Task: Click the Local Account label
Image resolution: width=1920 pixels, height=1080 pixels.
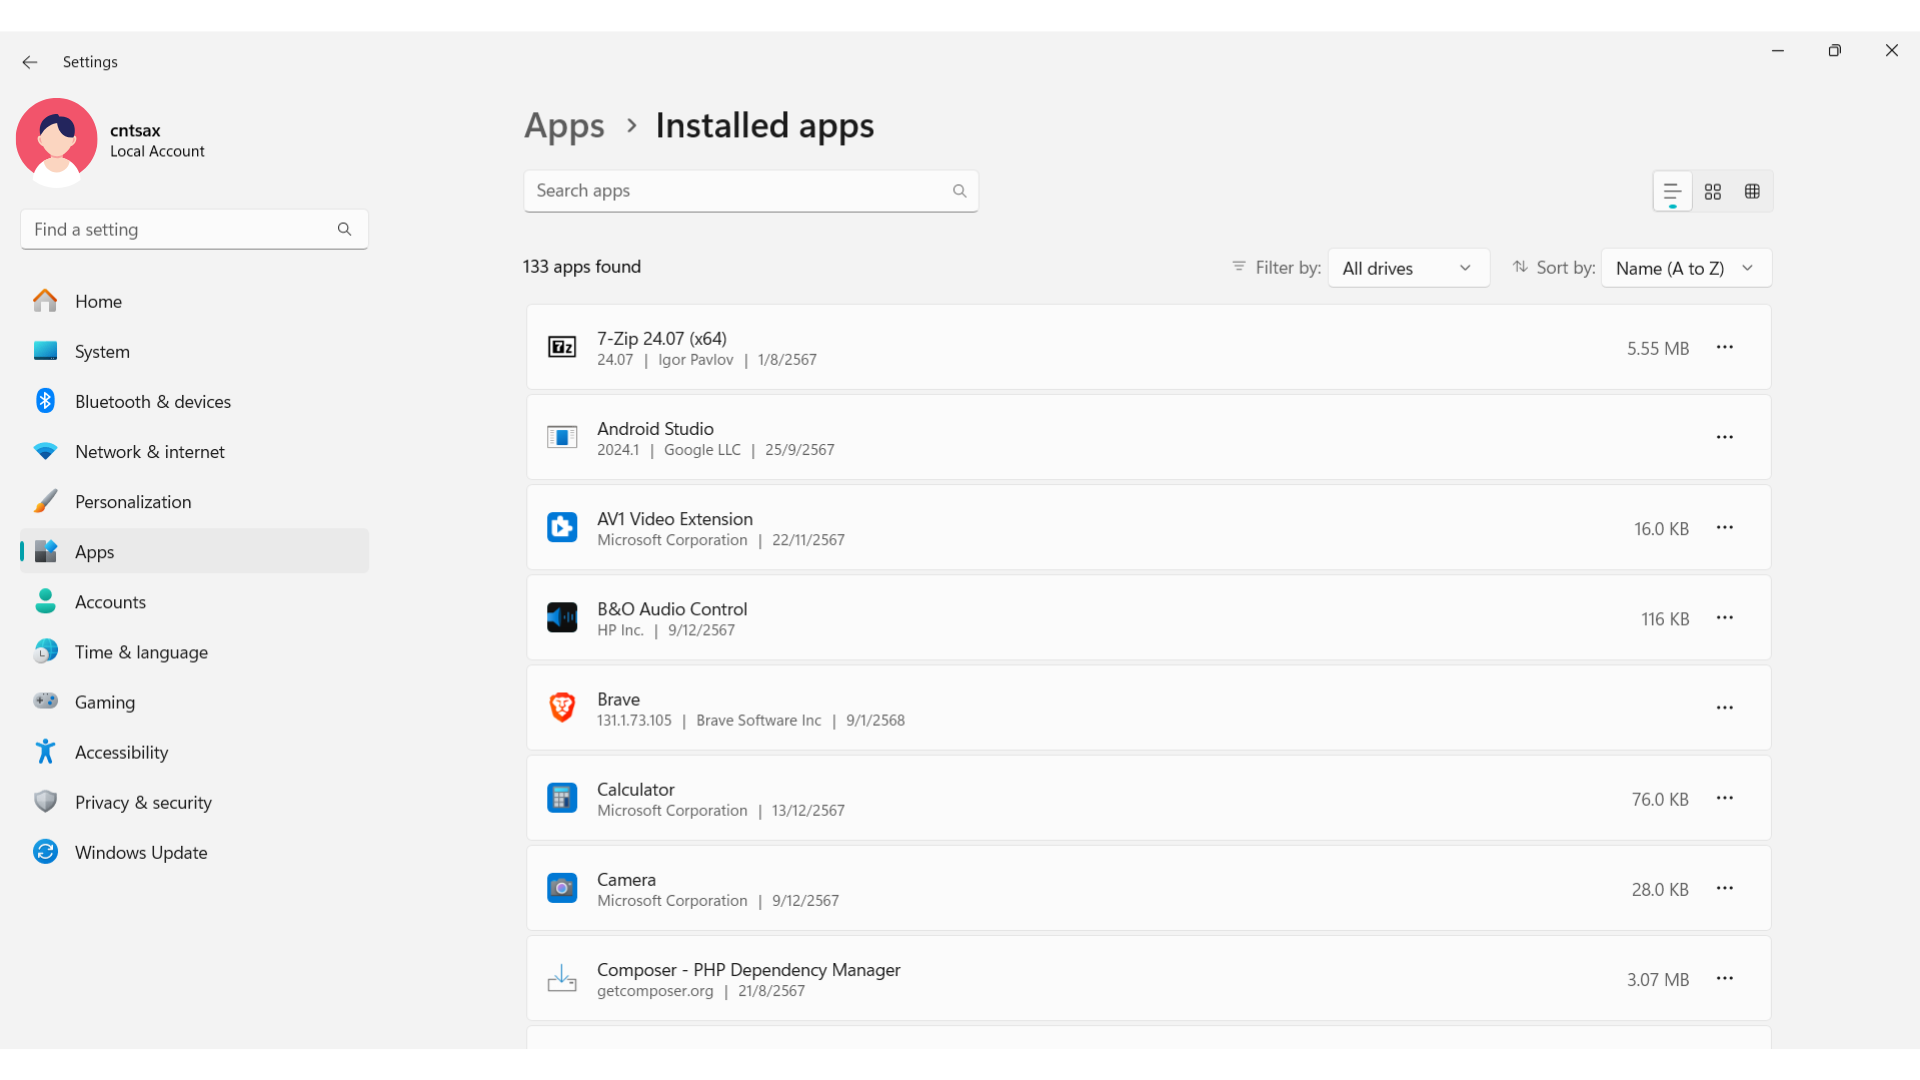Action: tap(157, 151)
